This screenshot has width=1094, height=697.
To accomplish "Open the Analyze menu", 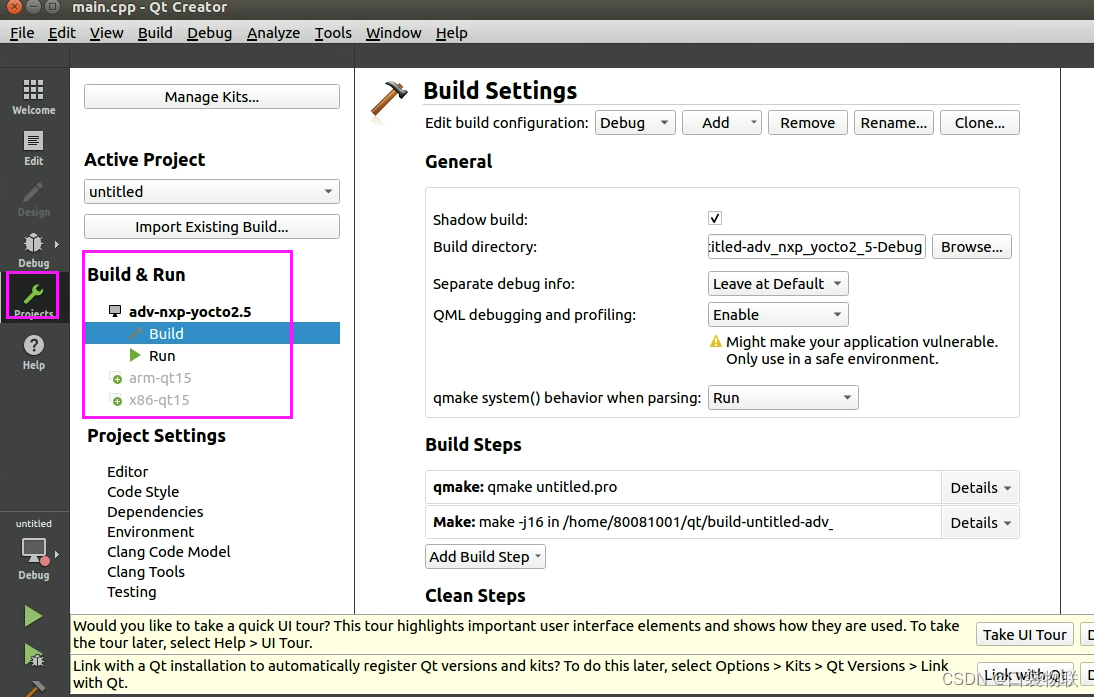I will click(274, 33).
